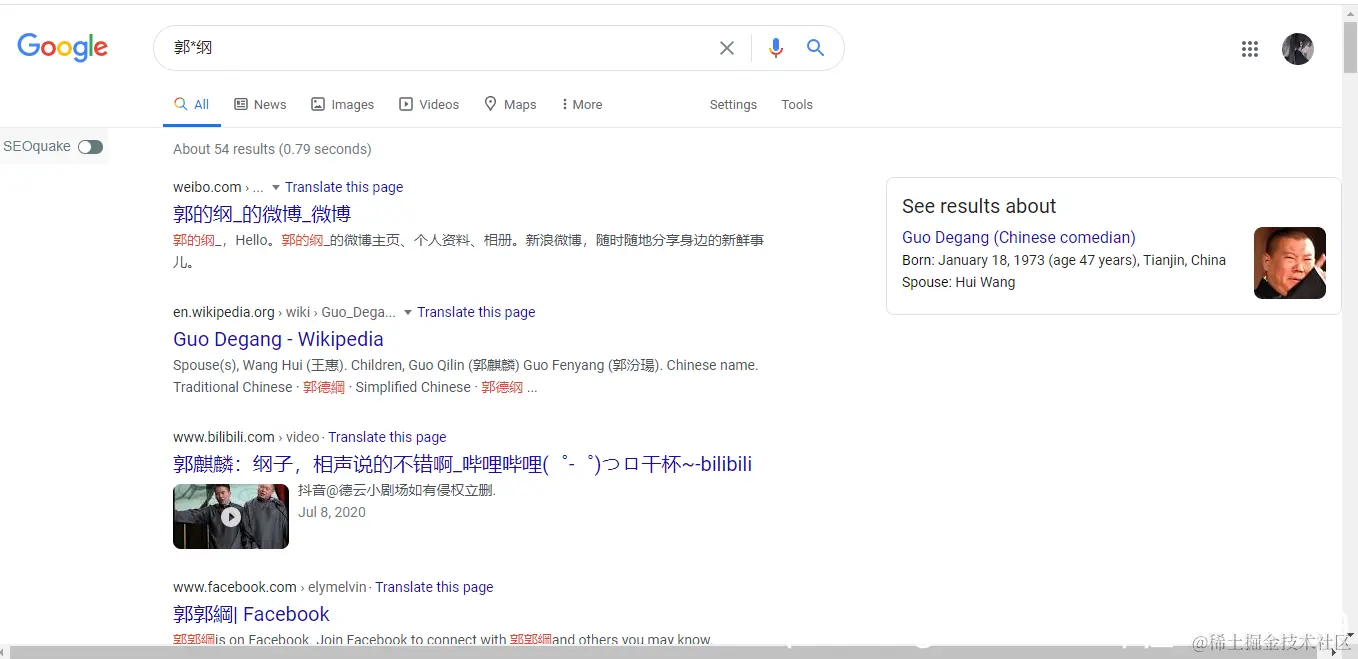Select the magnifying glass to search
This screenshot has width=1358, height=659.
[x=815, y=47]
